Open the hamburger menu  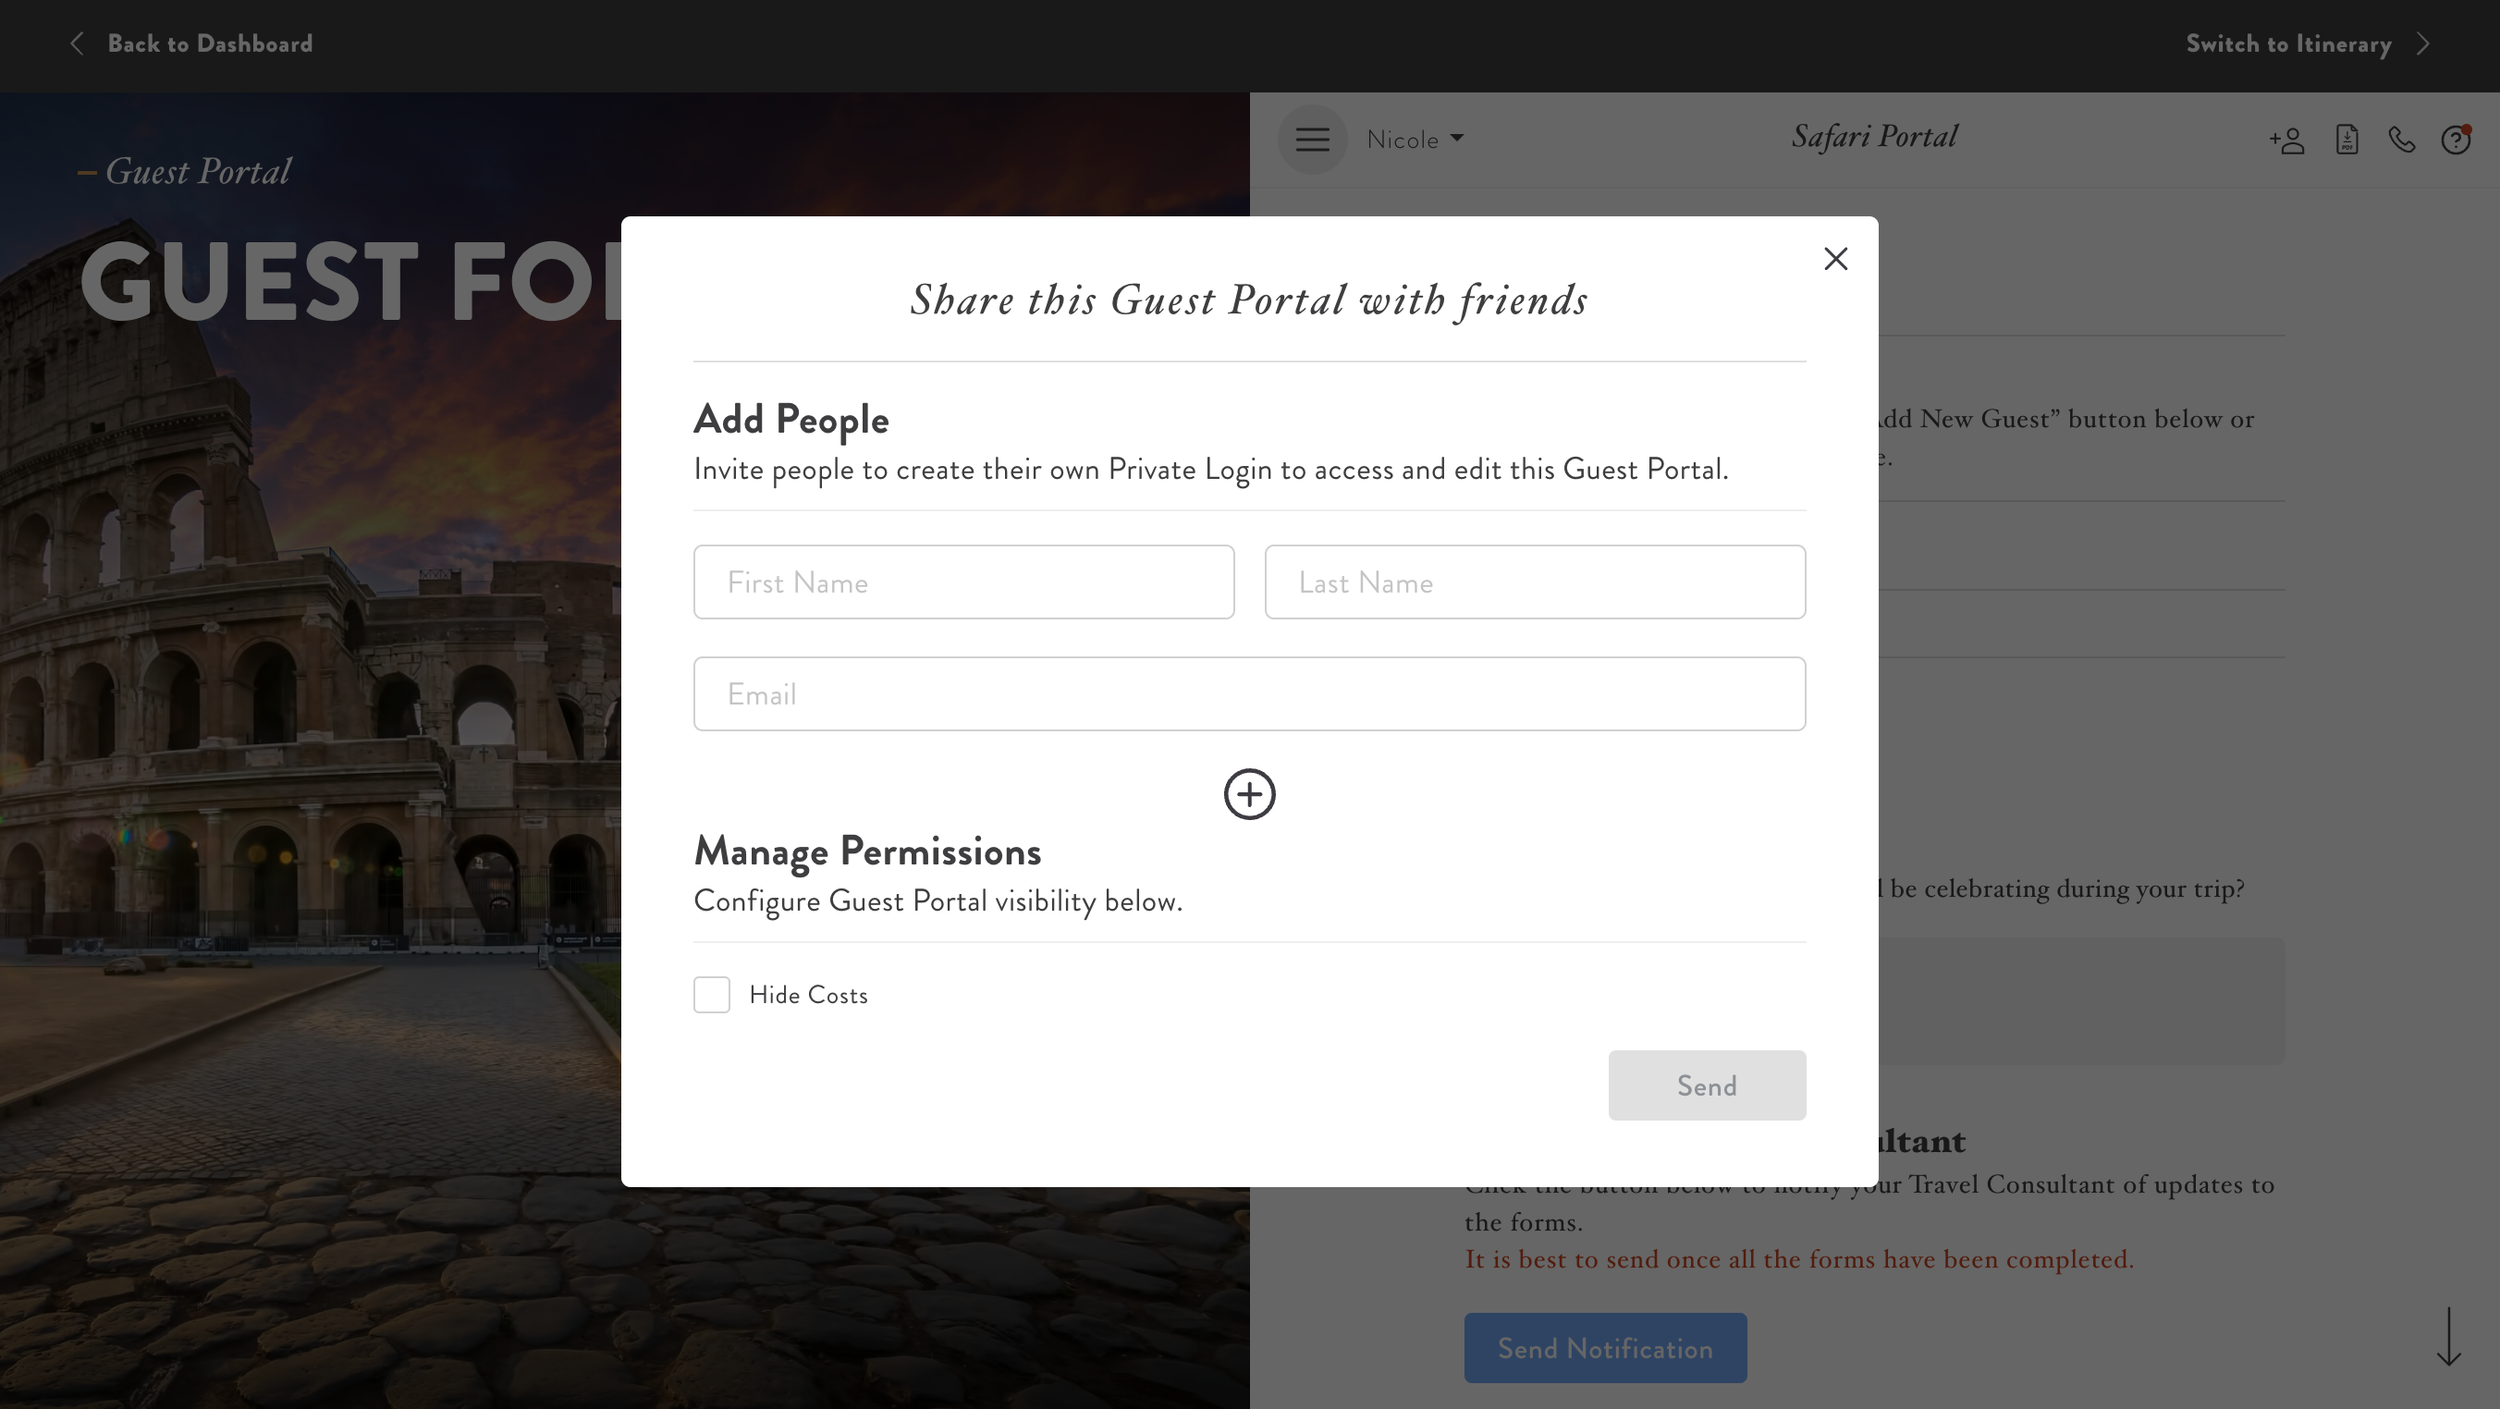click(x=1312, y=140)
